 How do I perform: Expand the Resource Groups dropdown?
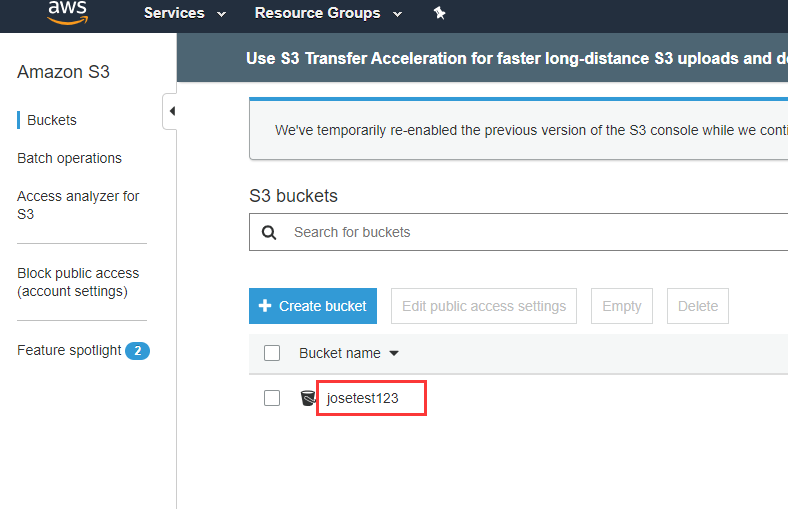coord(328,13)
